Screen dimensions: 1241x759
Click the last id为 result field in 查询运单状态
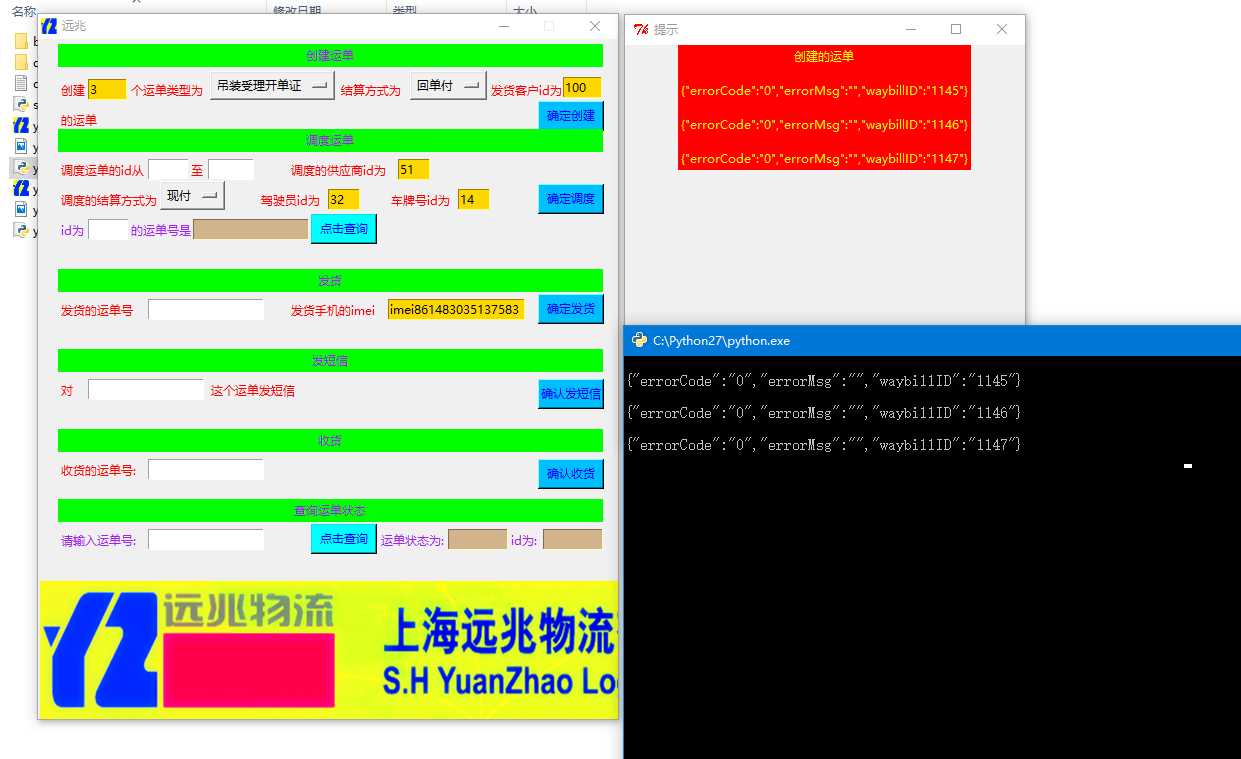pos(572,539)
